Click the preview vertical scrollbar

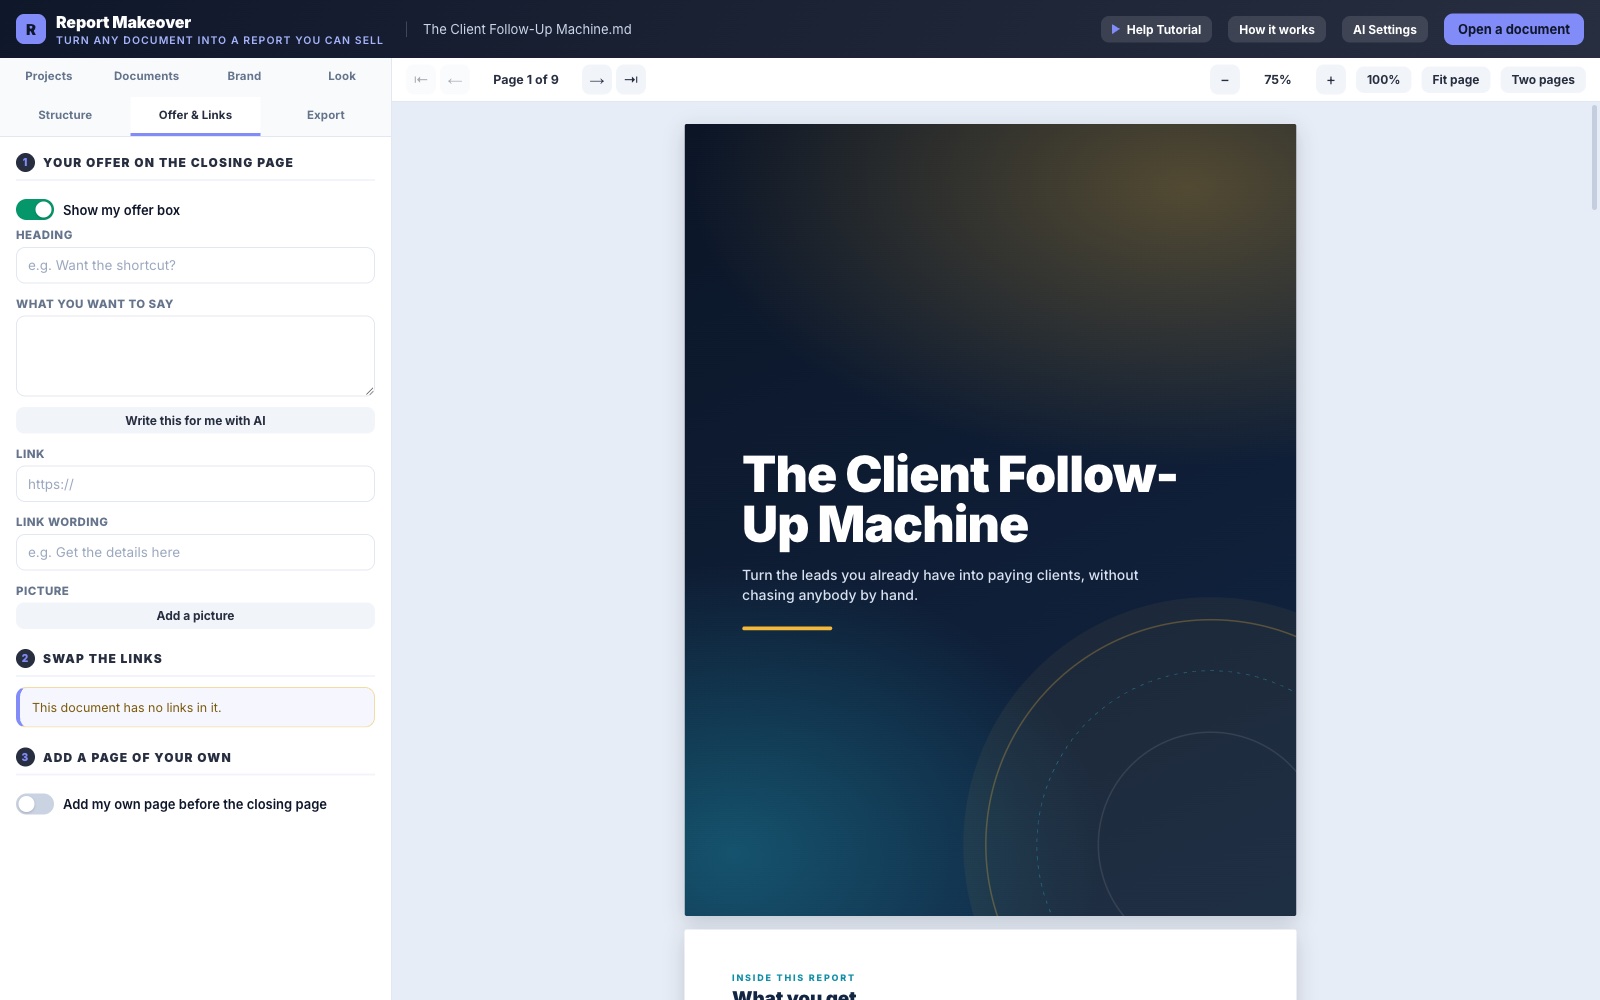[x=1594, y=157]
